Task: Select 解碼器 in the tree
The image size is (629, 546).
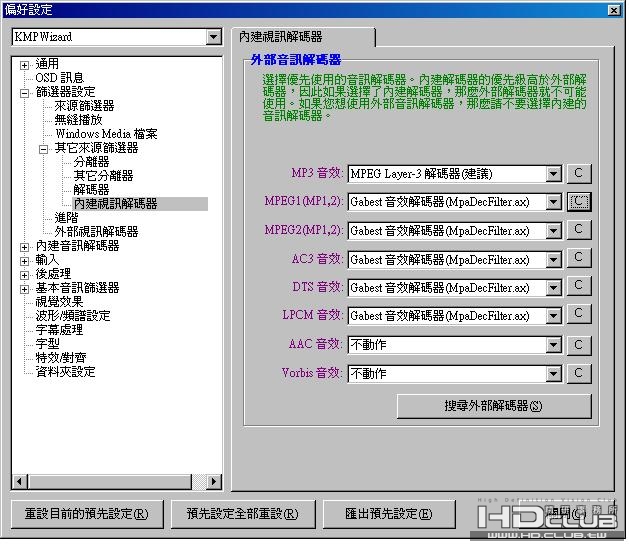Action: point(91,190)
